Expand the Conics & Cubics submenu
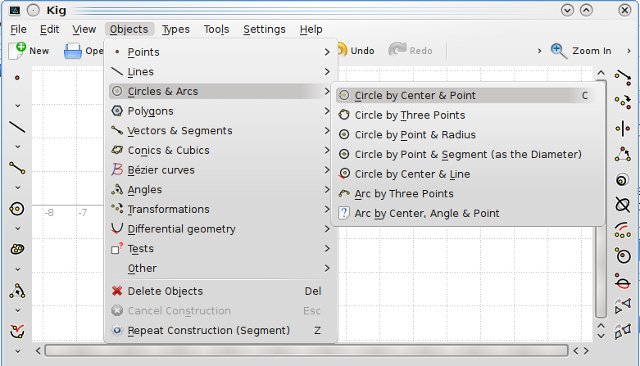The width and height of the screenshot is (640, 366). coord(220,150)
